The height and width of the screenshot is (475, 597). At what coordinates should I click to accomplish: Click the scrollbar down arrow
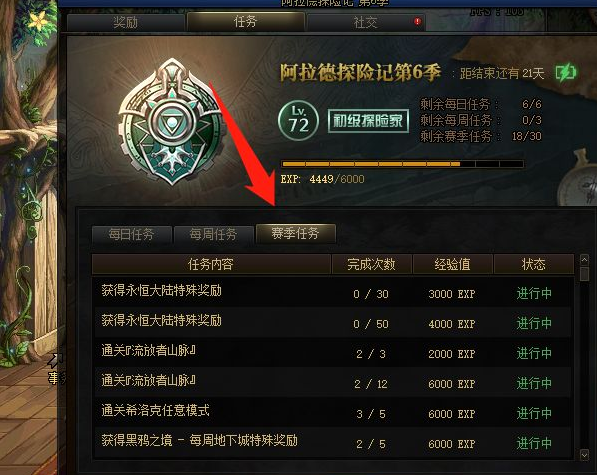[584, 454]
